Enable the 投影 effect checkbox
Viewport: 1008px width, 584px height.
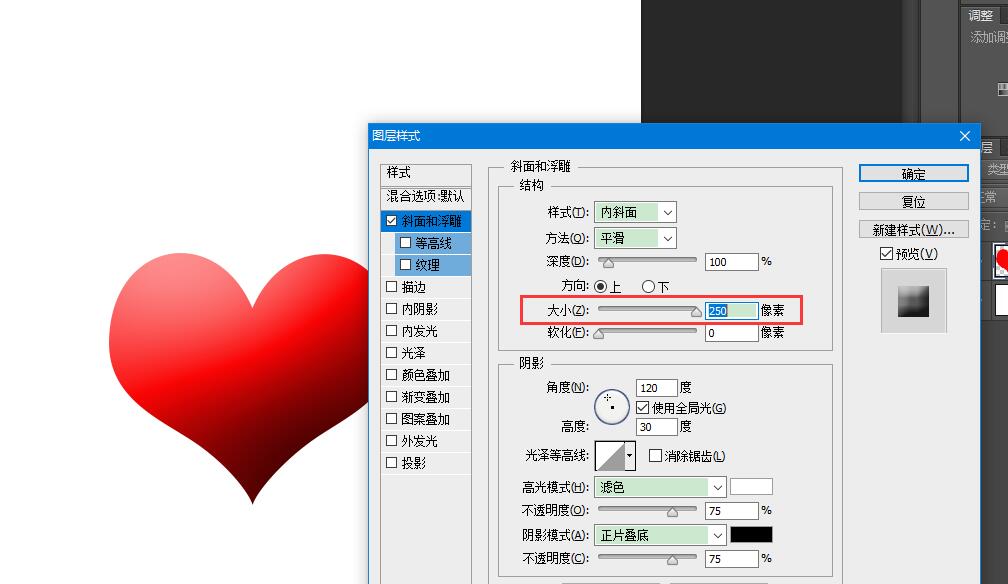[x=392, y=462]
